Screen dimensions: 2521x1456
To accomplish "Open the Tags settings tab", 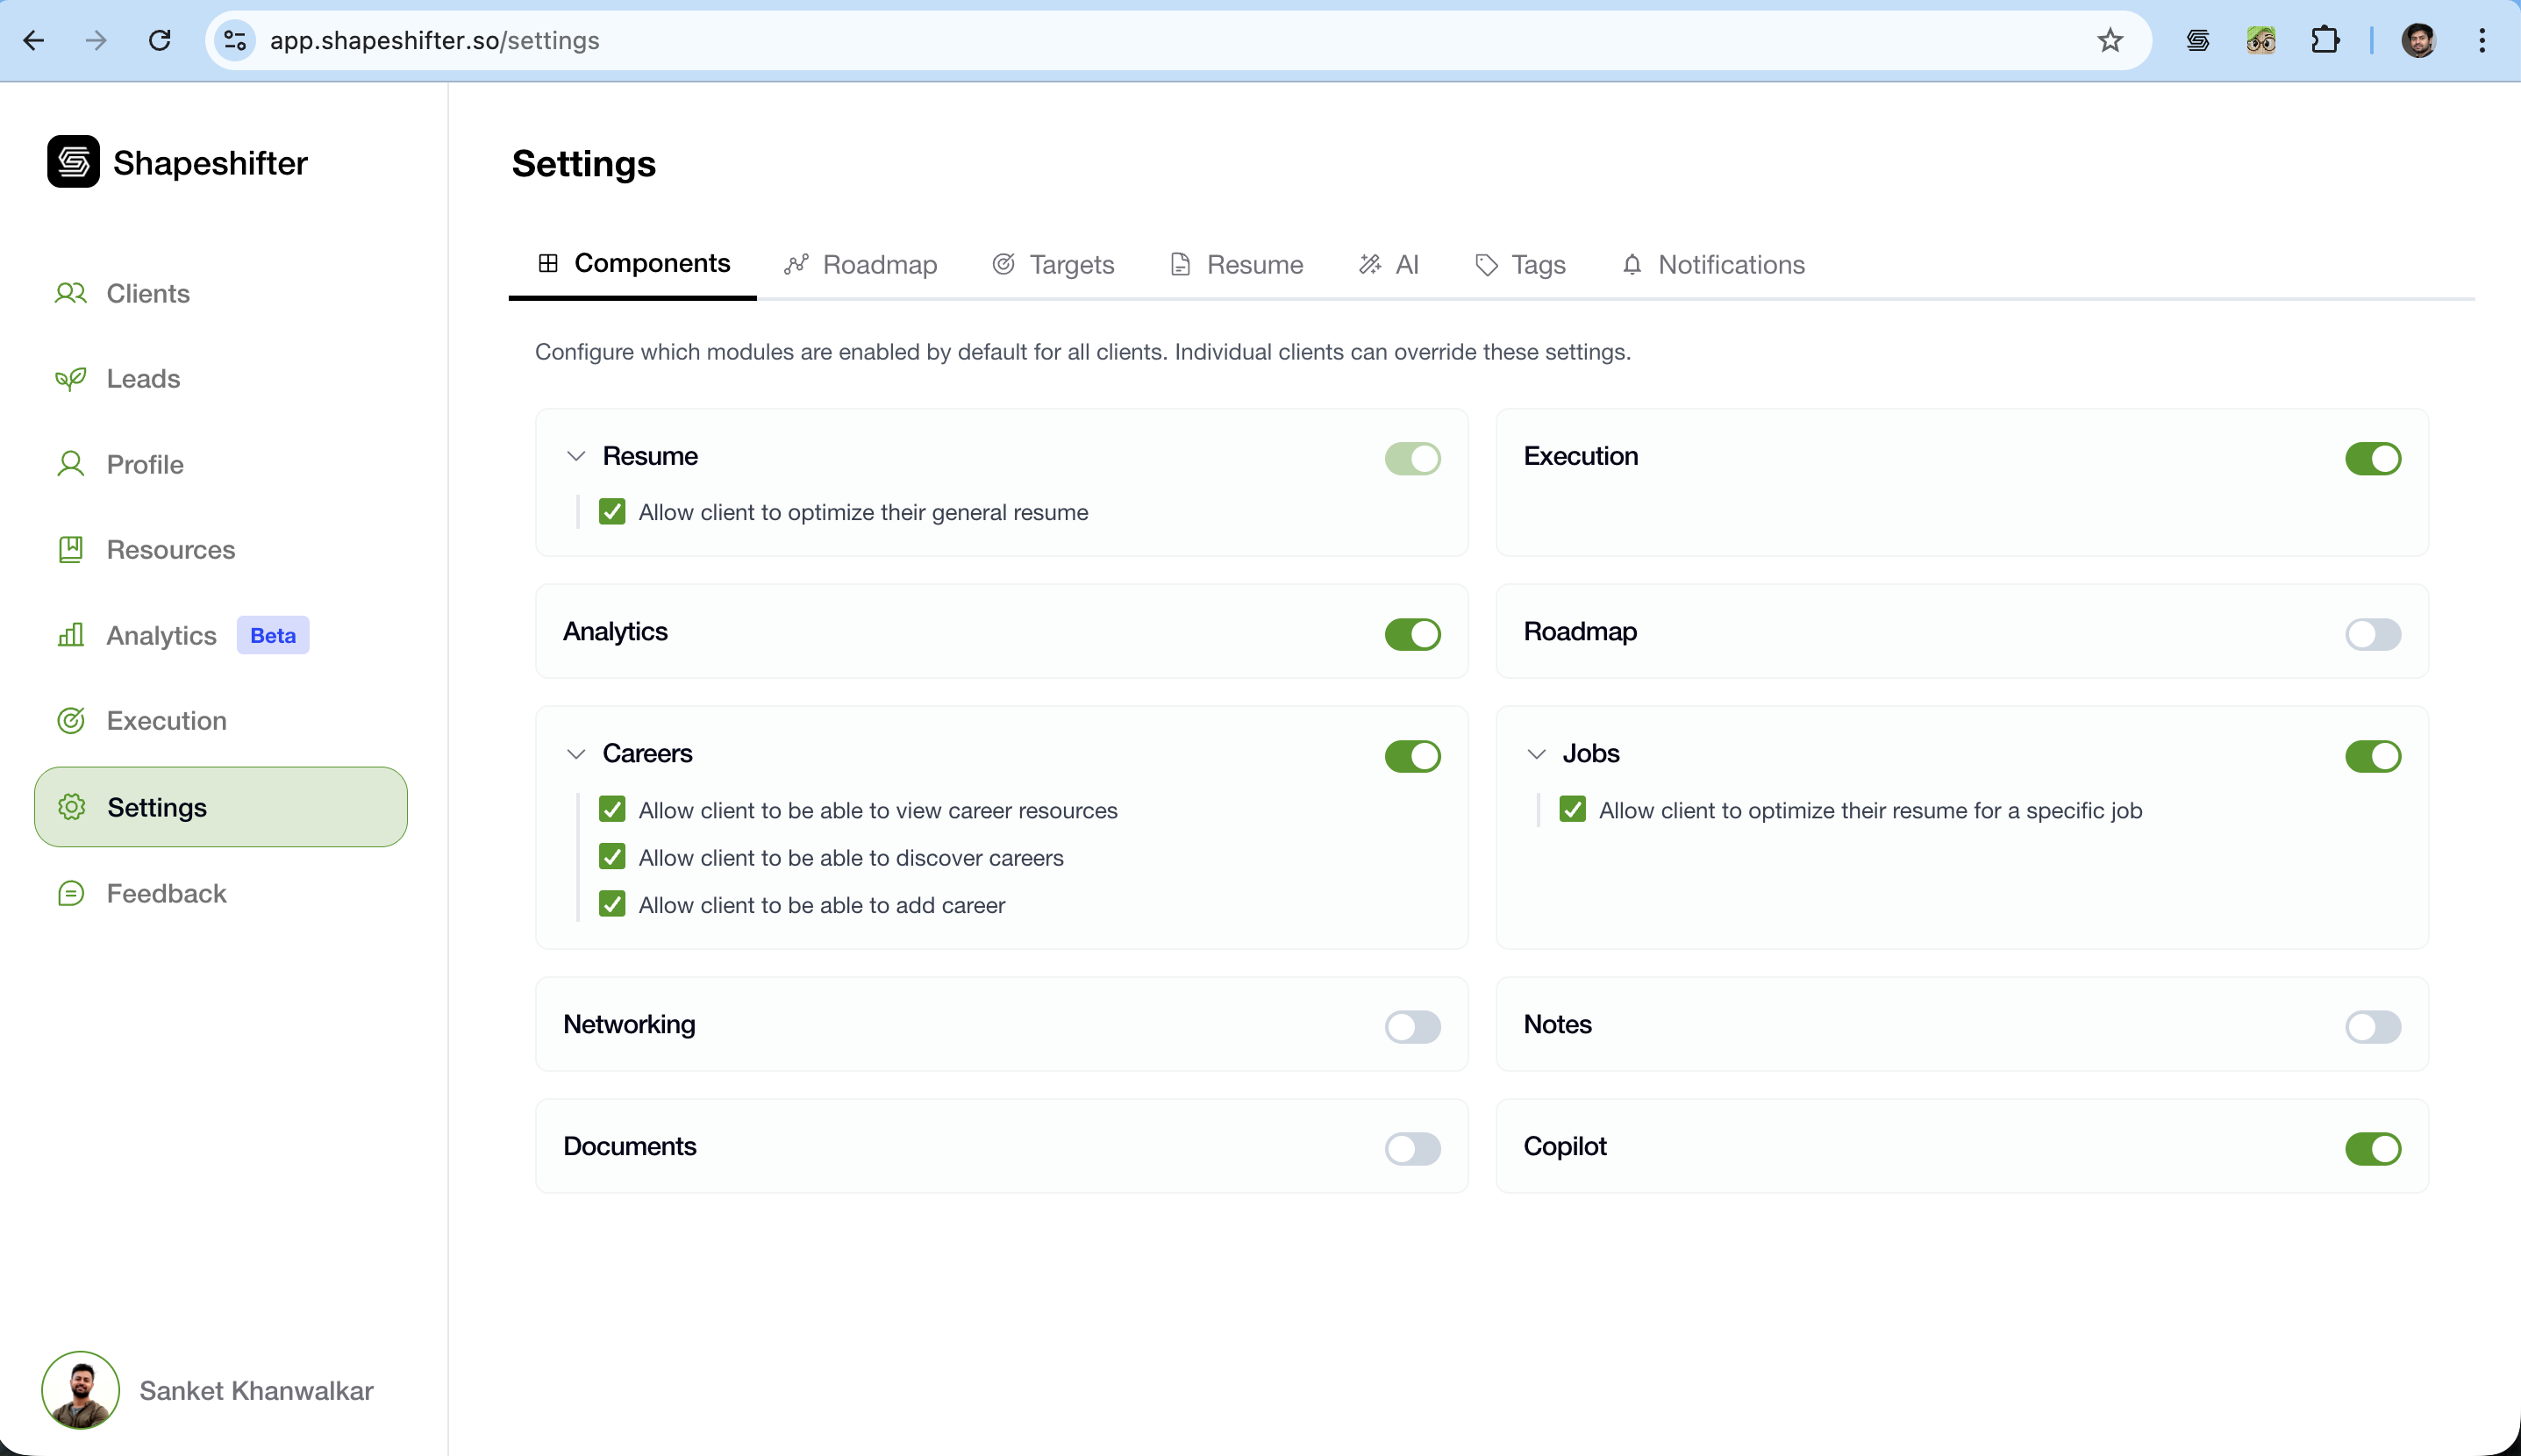I will 1519,264.
